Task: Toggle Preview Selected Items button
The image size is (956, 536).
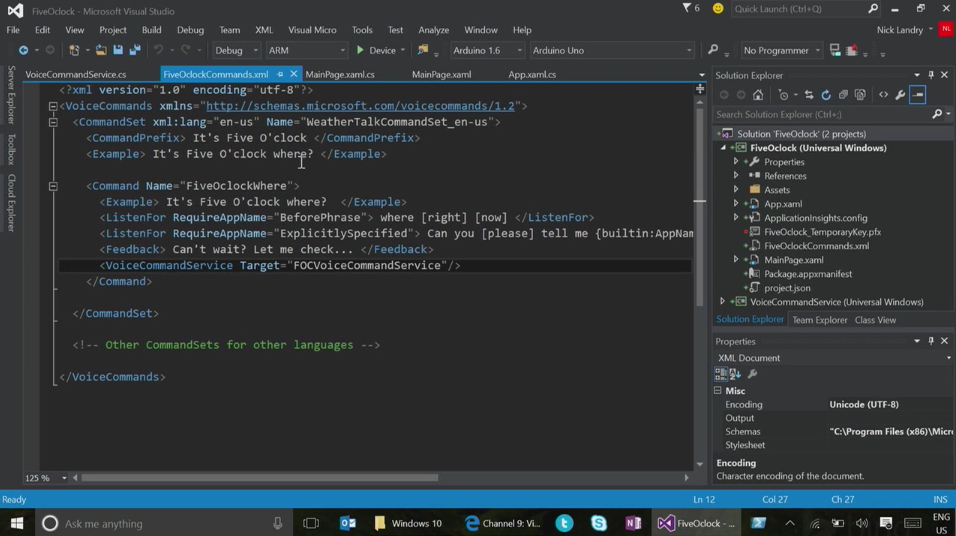Action: tap(918, 95)
